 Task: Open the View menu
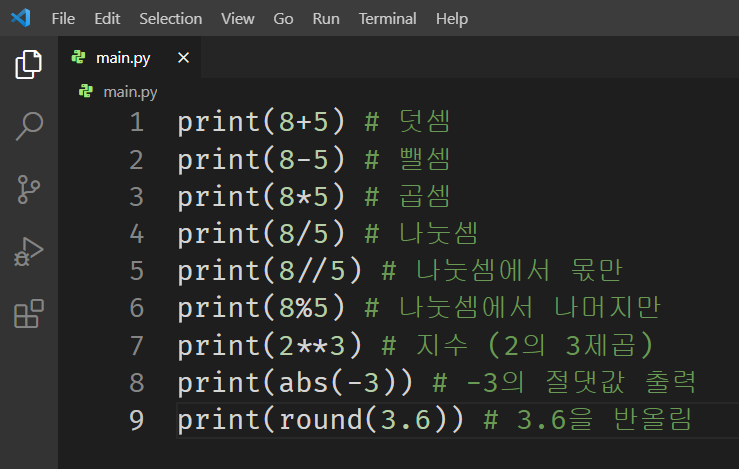point(238,18)
